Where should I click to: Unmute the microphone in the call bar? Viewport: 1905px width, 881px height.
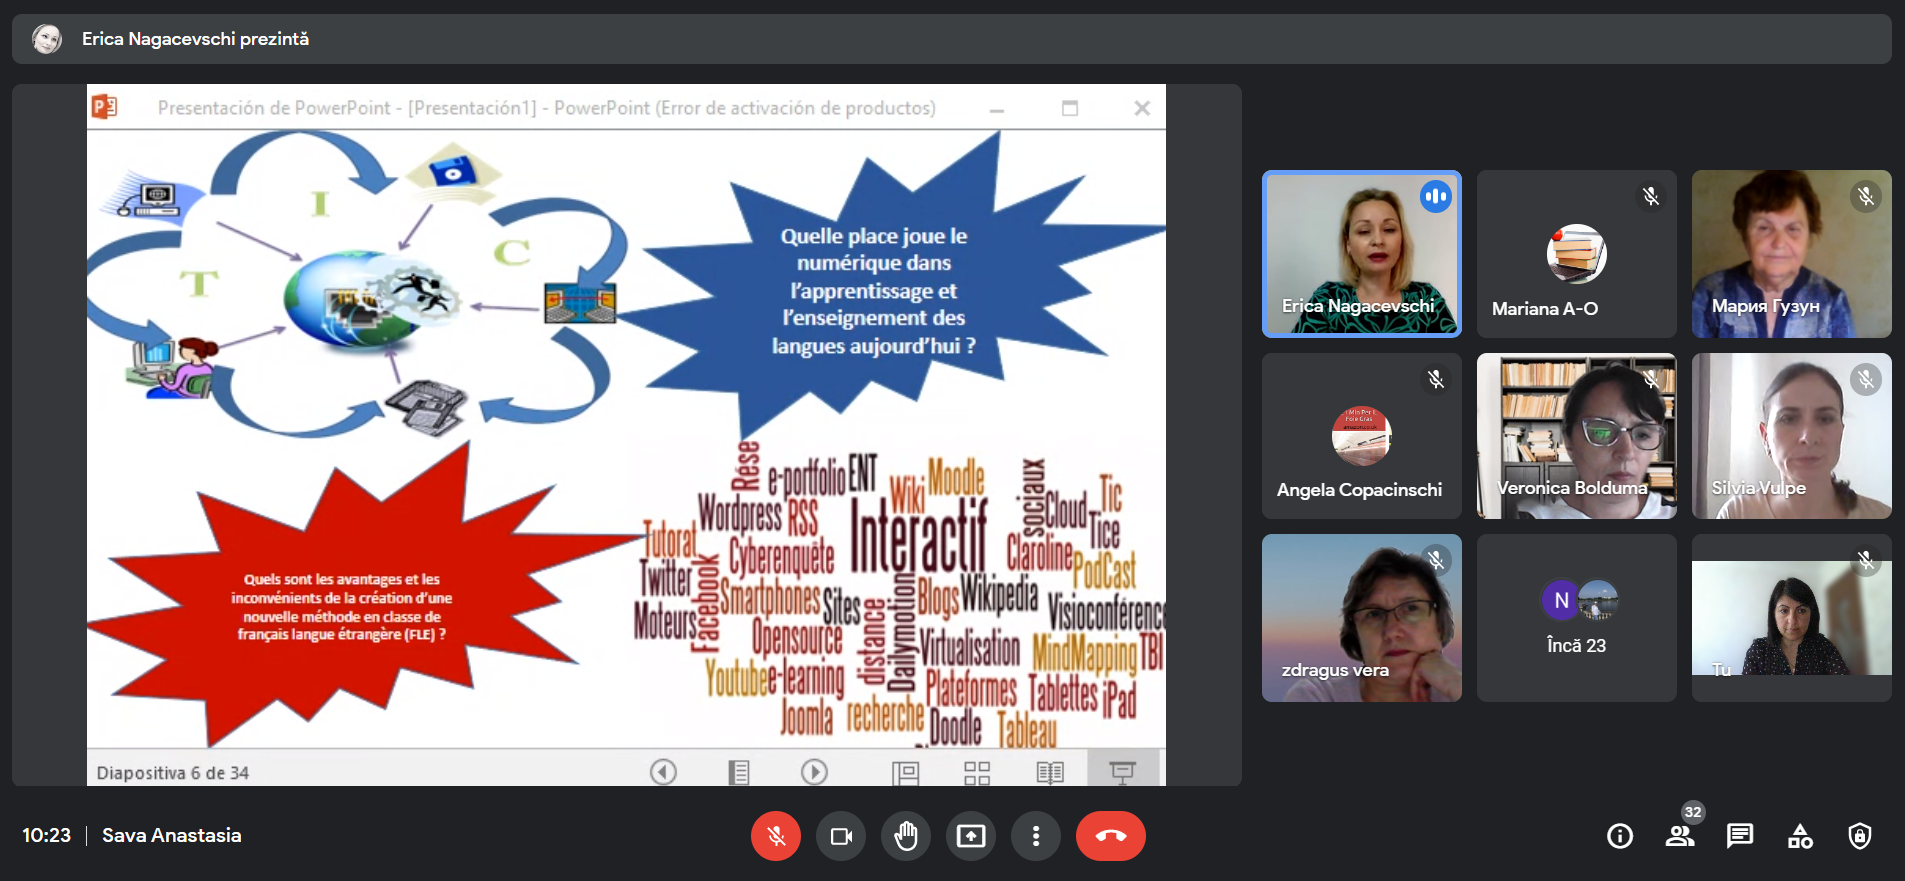776,836
